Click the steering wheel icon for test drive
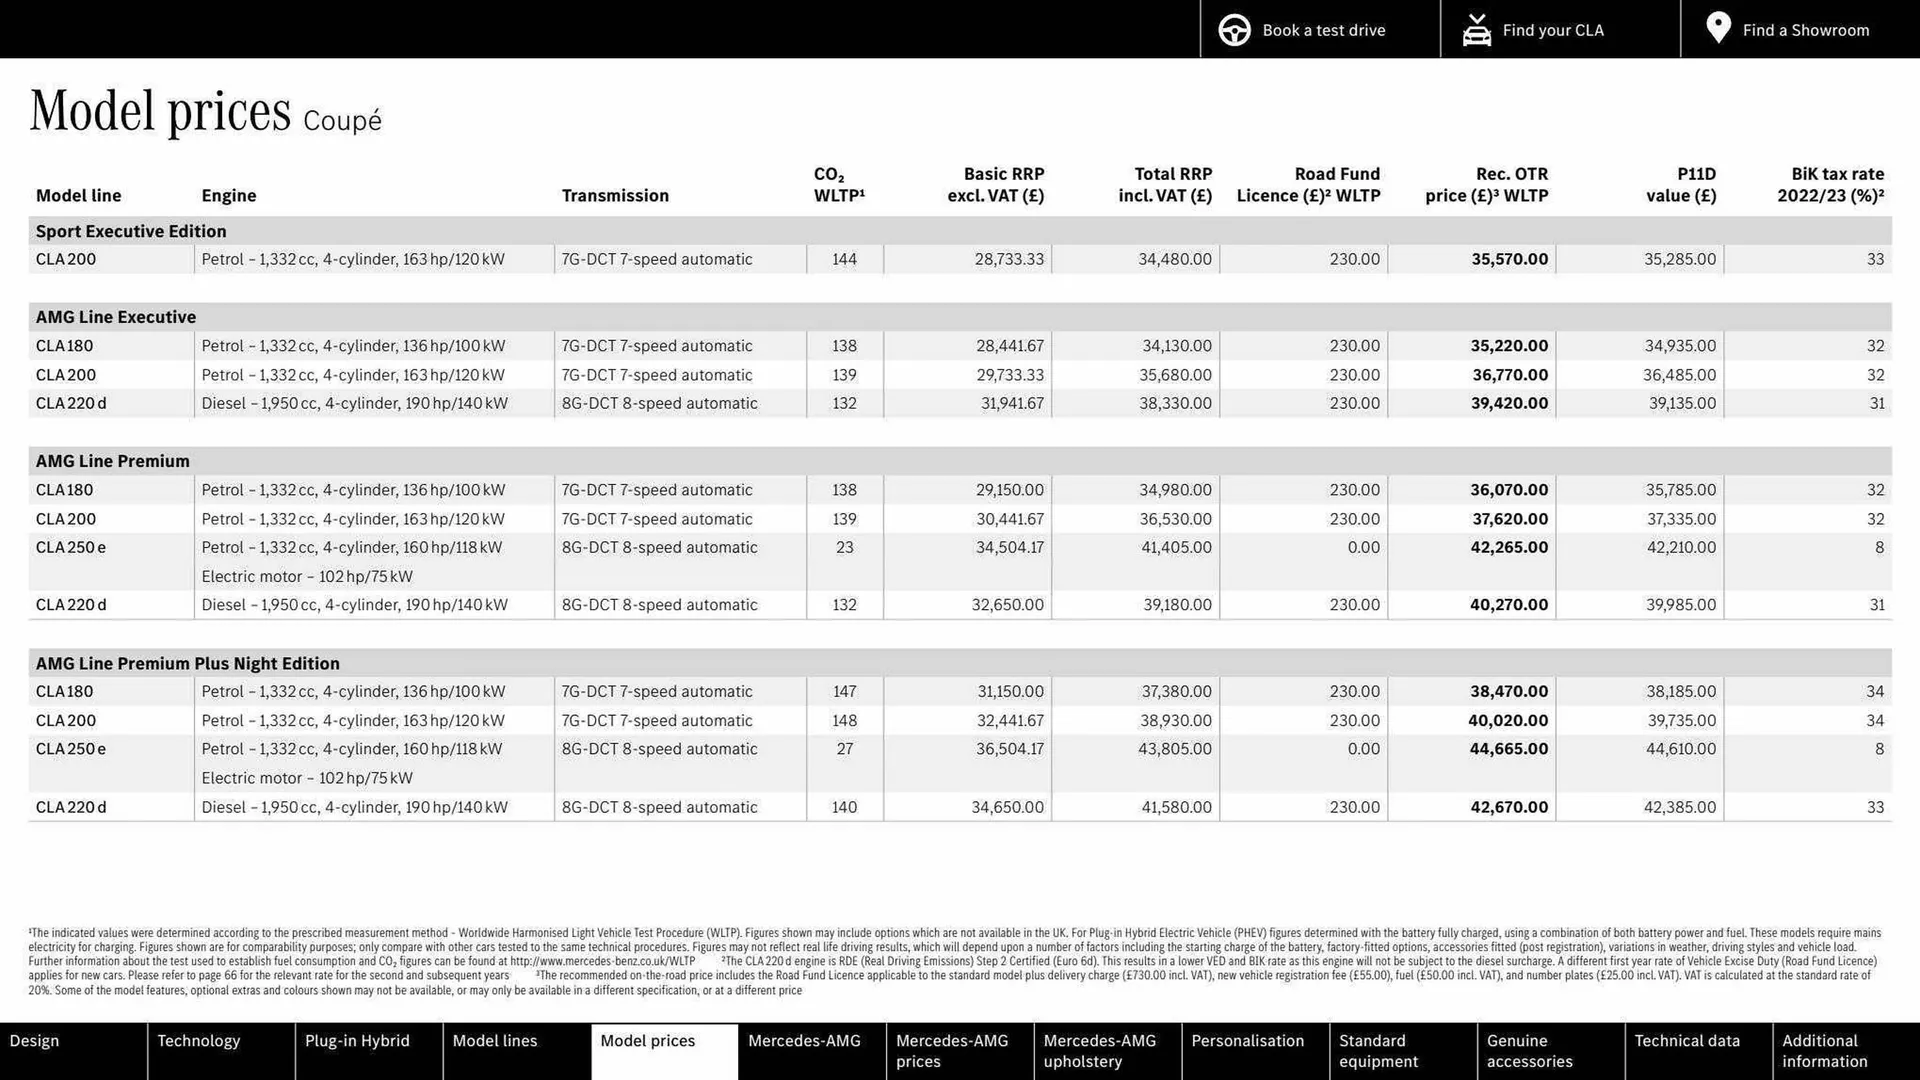1920x1080 pixels. [x=1234, y=29]
